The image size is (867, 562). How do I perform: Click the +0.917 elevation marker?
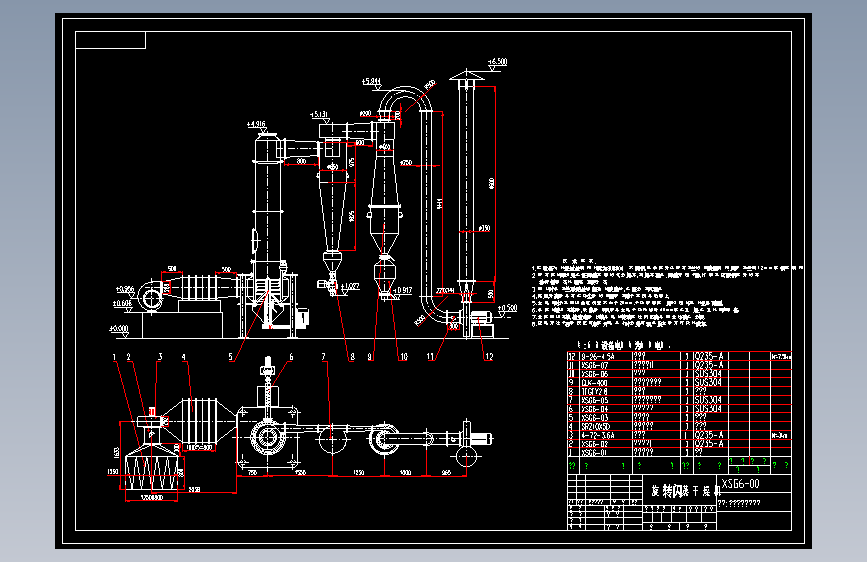point(402,290)
